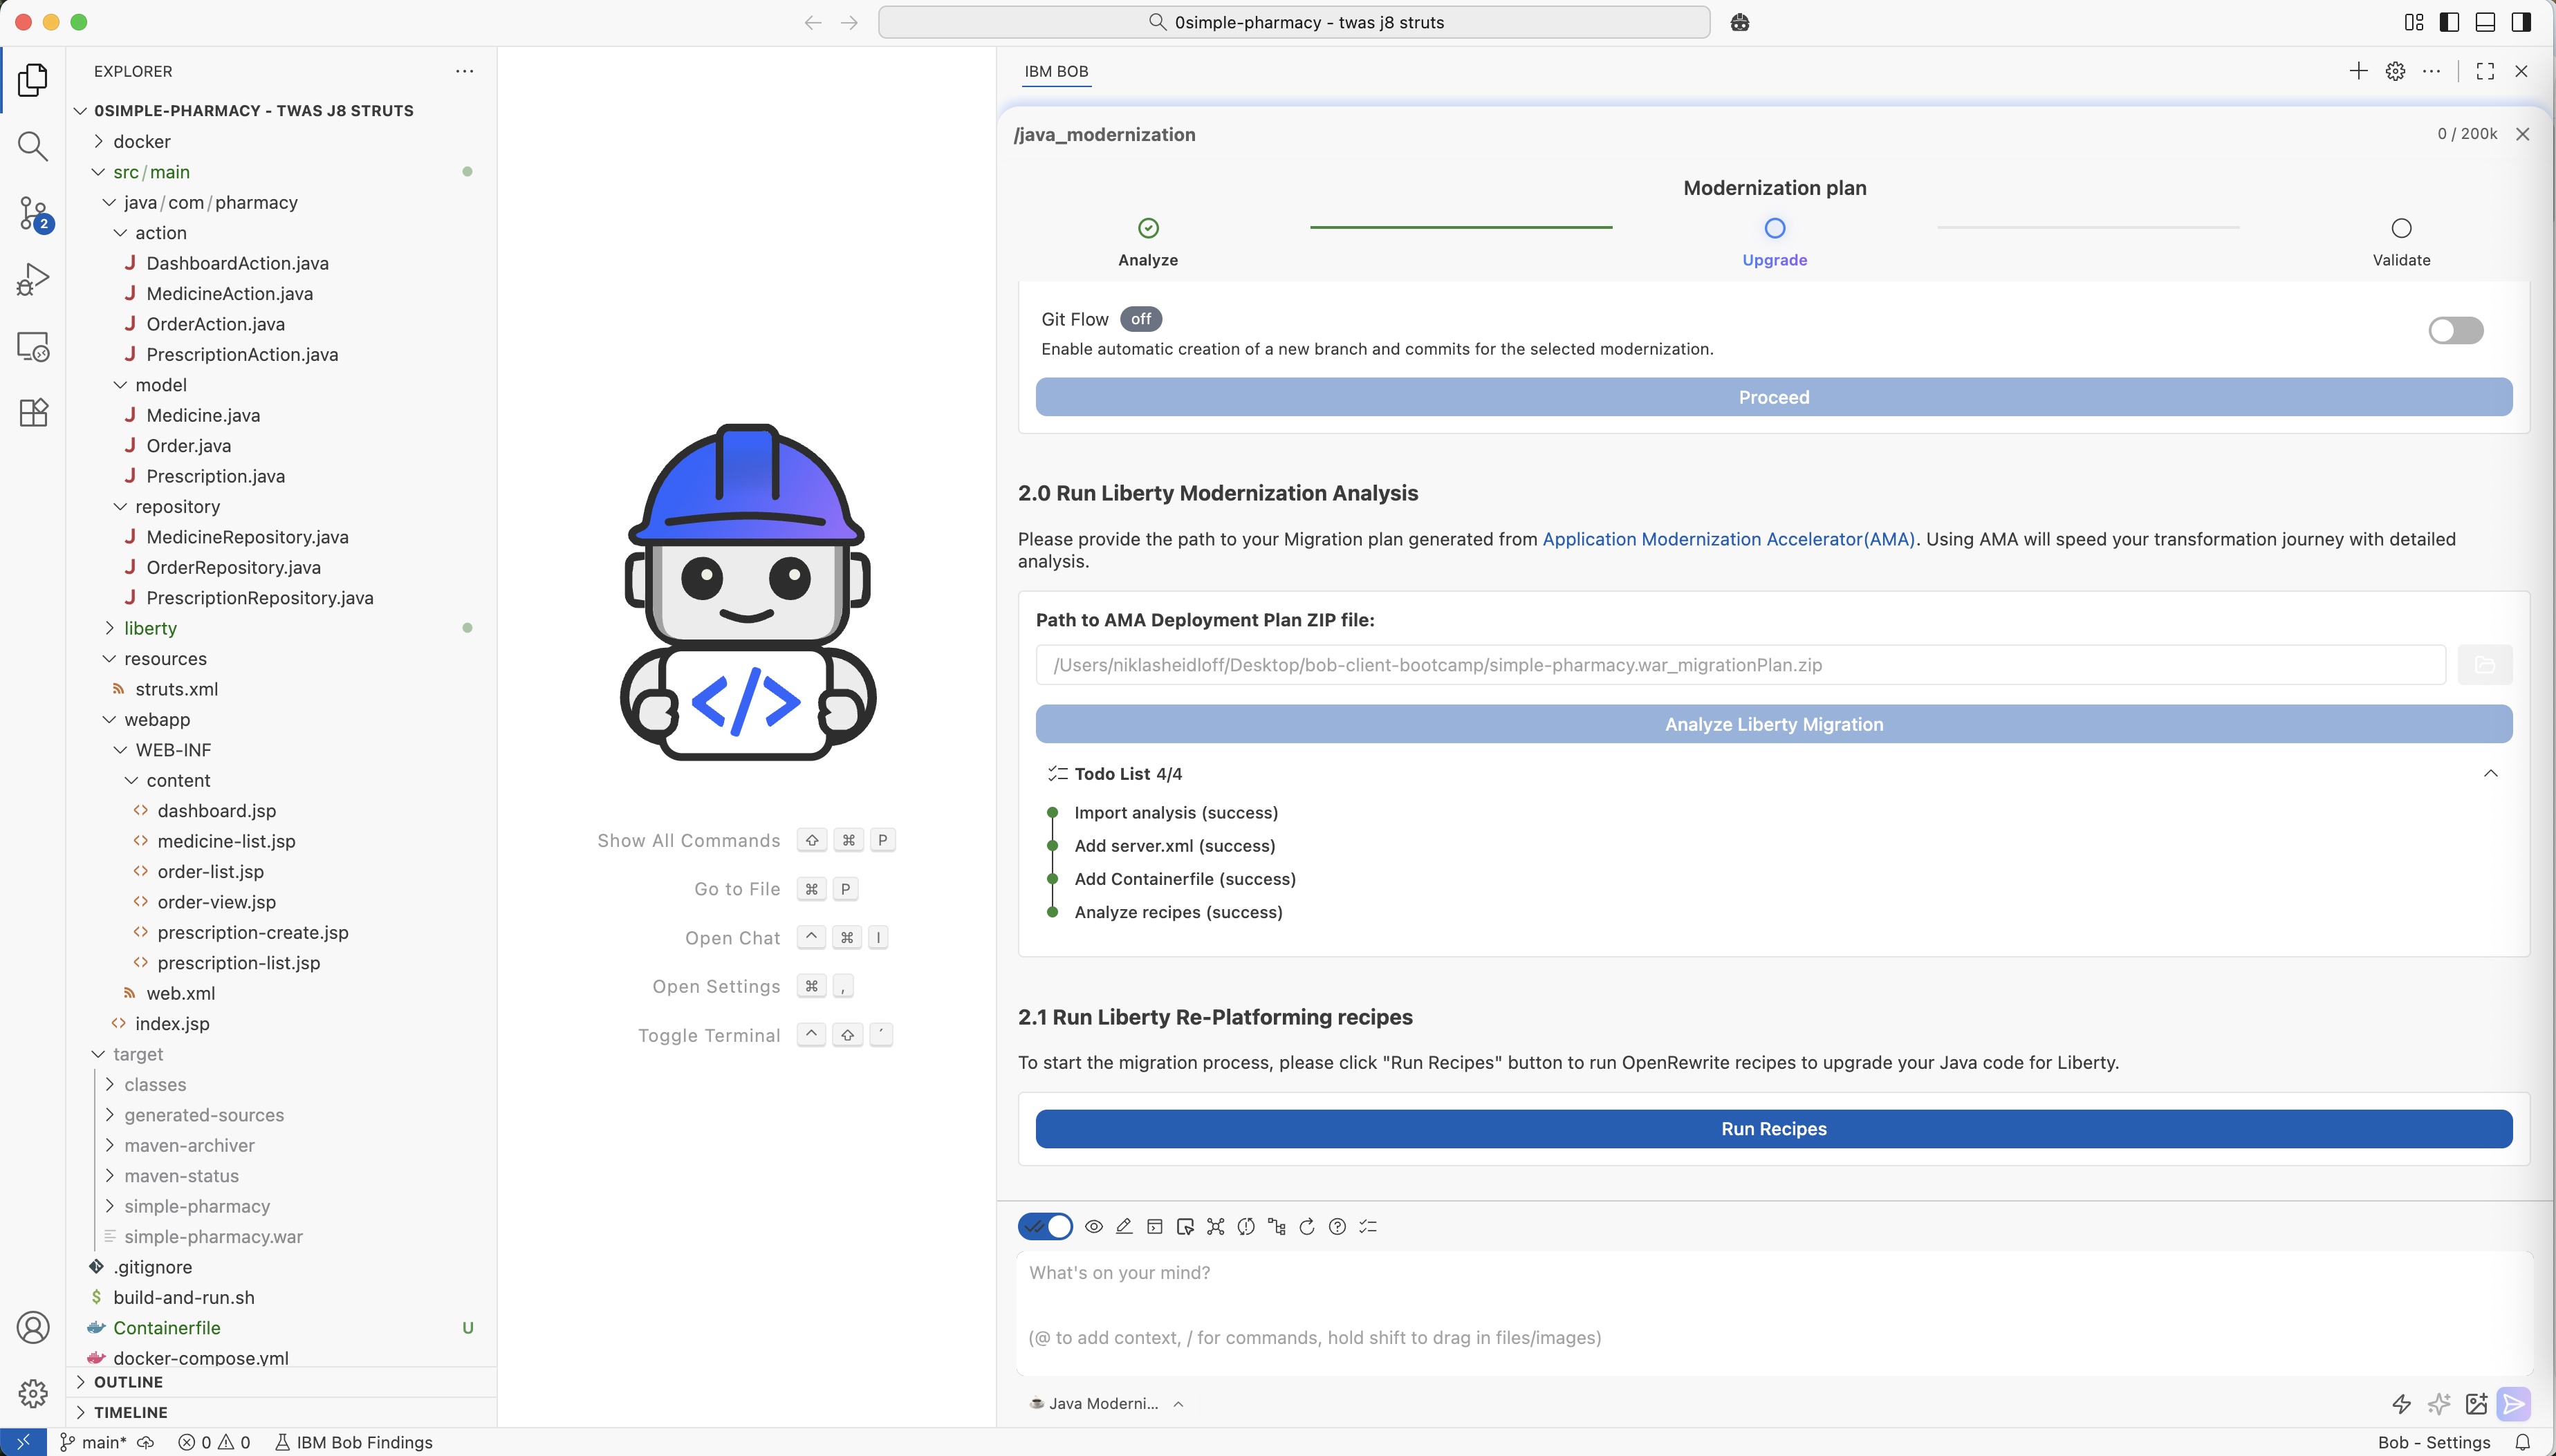
Task: Click the pencil edit icon above chat input
Action: point(1124,1227)
